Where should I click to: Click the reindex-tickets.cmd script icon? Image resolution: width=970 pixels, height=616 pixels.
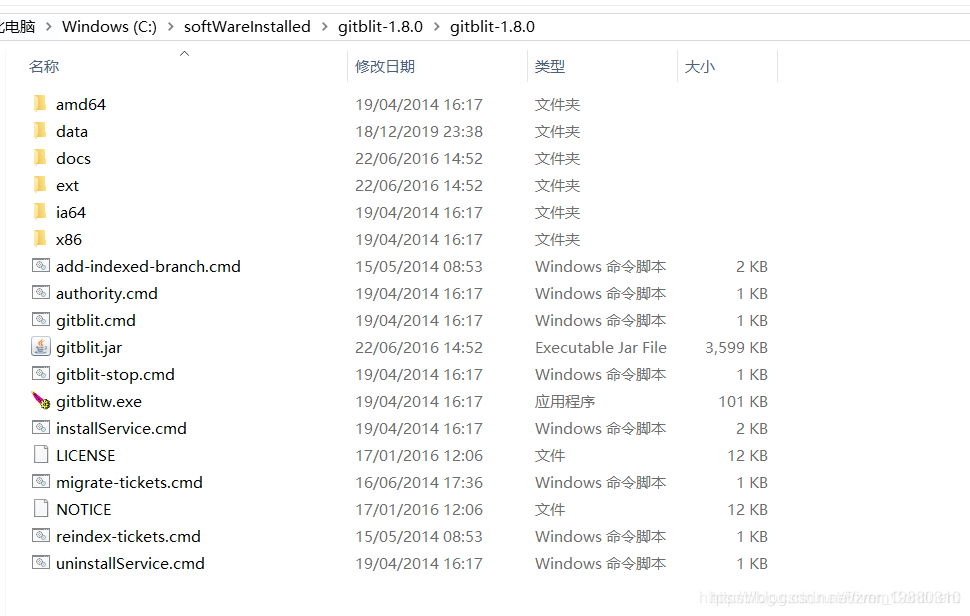click(41, 536)
